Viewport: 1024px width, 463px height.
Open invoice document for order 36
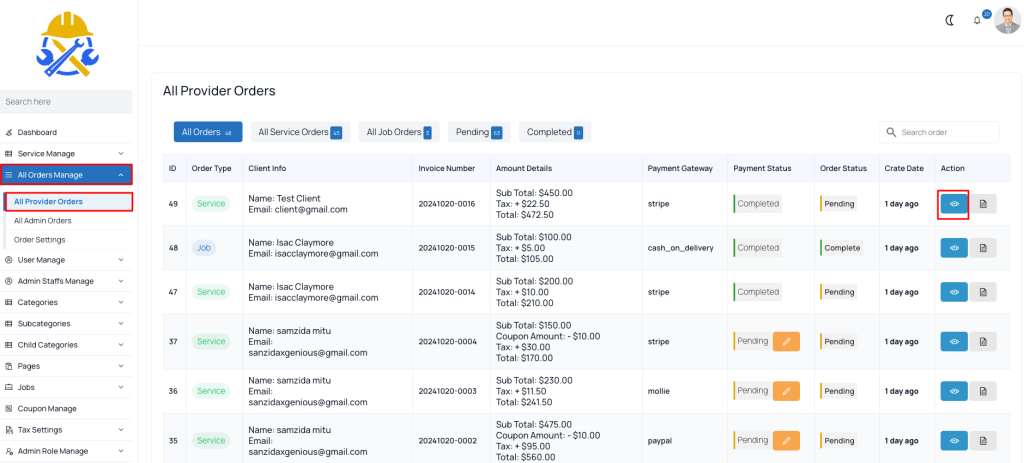pos(983,391)
